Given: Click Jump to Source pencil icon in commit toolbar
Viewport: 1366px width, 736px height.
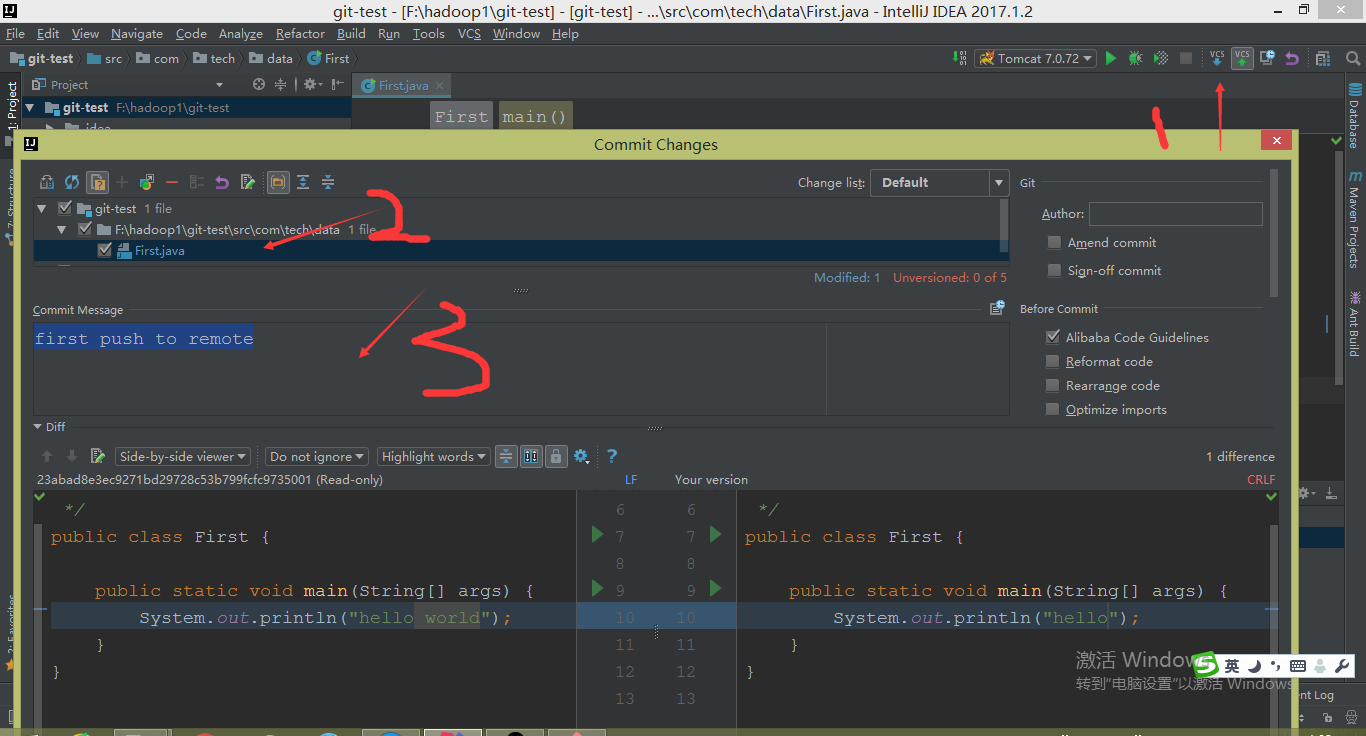Looking at the screenshot, I should tap(247, 182).
